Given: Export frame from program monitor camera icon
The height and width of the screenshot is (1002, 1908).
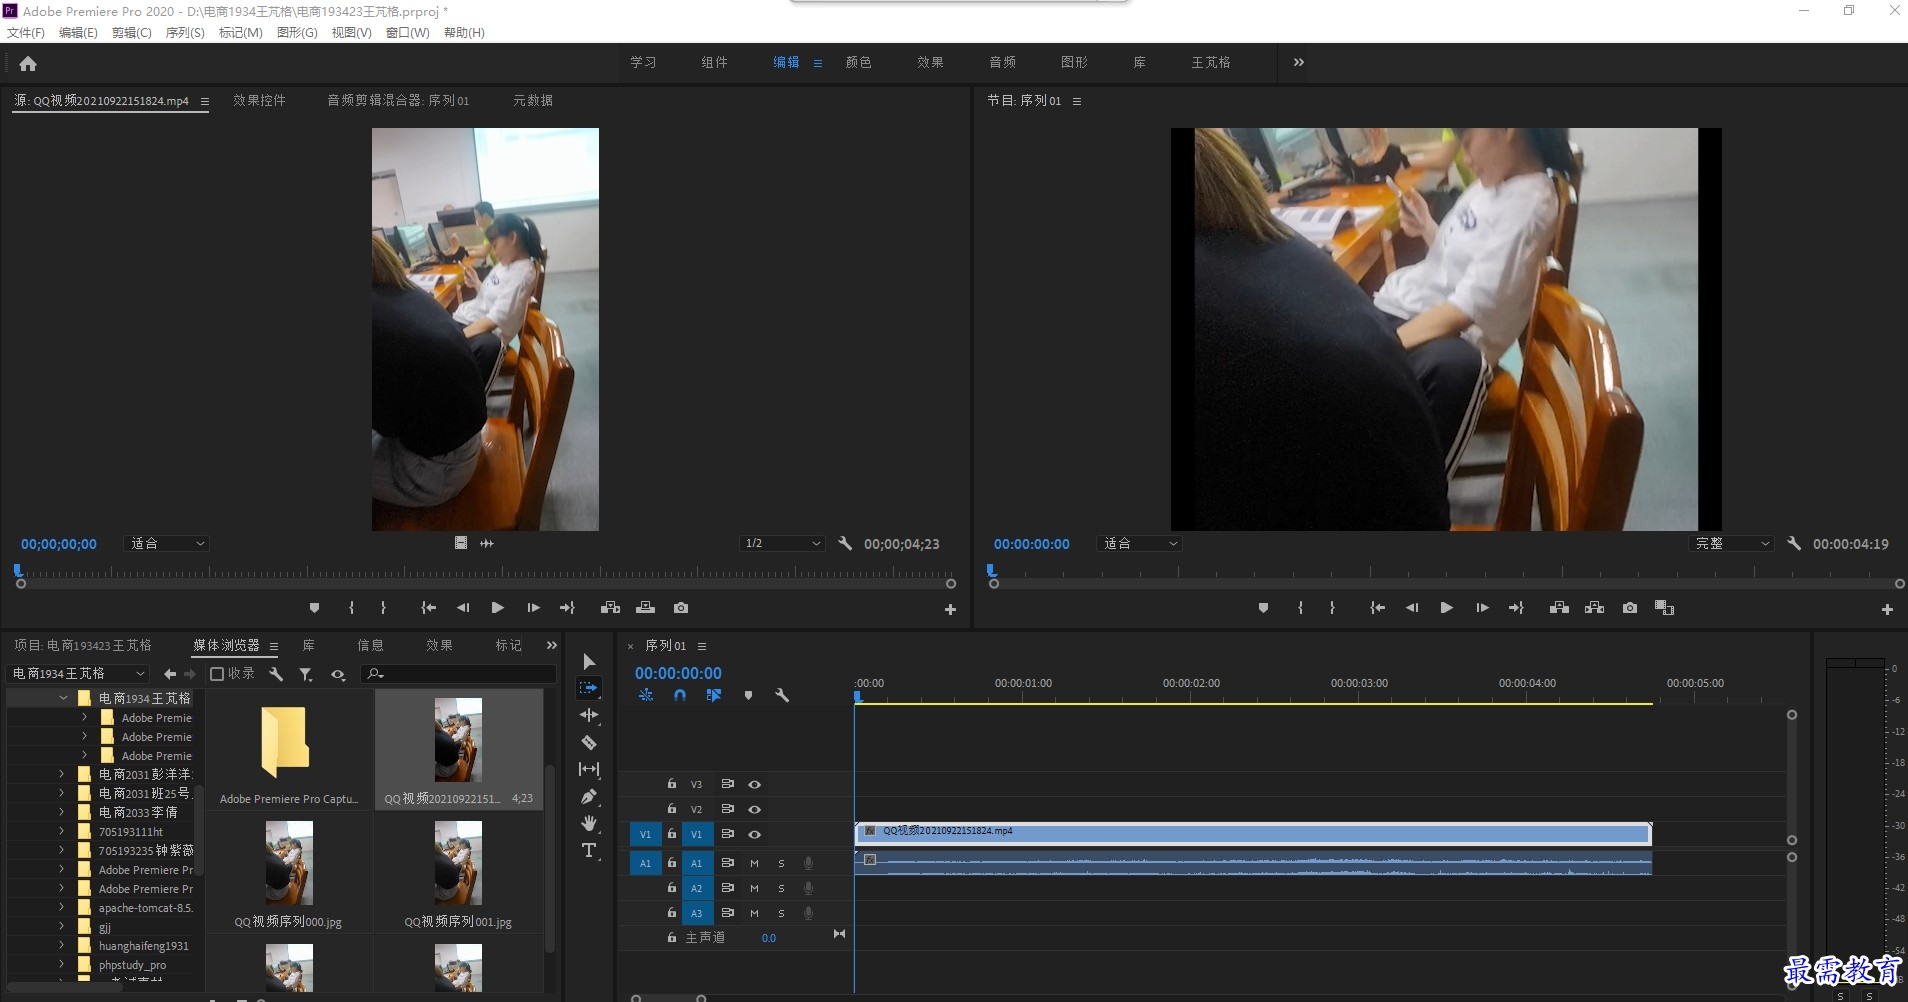Looking at the screenshot, I should [1630, 608].
